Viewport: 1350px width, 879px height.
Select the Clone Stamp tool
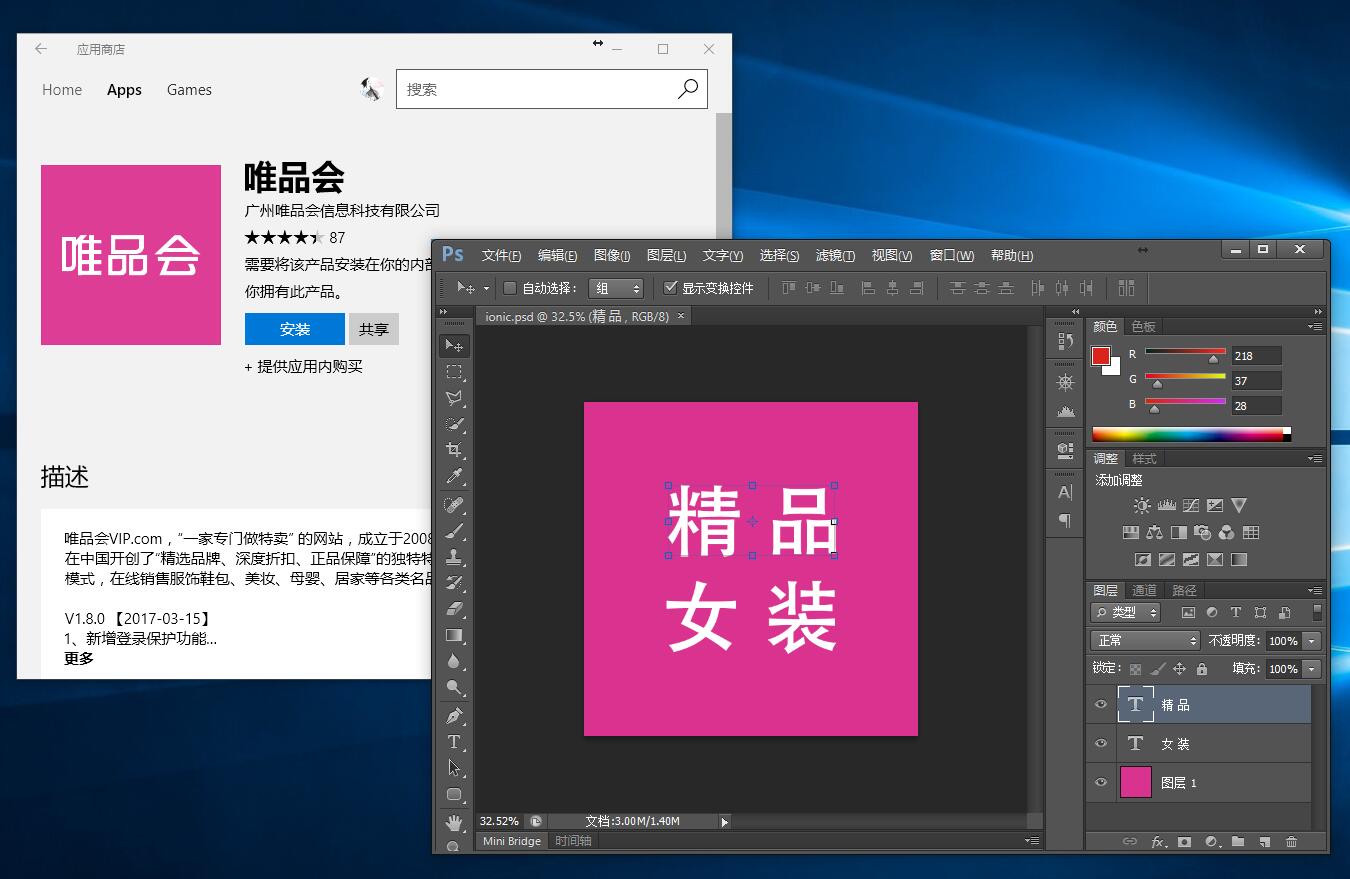coord(454,556)
